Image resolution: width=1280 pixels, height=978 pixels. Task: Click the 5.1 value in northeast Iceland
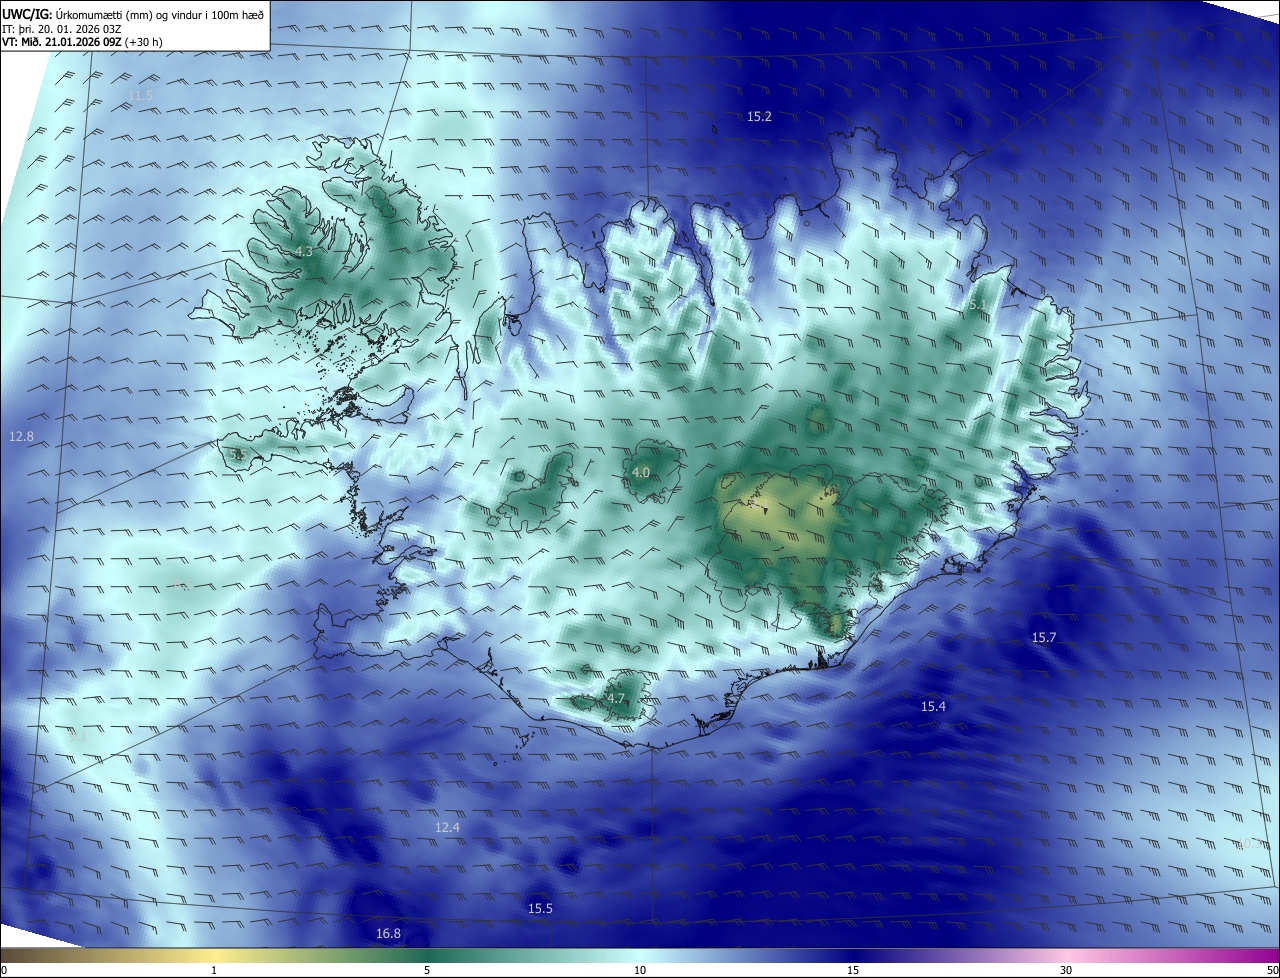(x=978, y=305)
